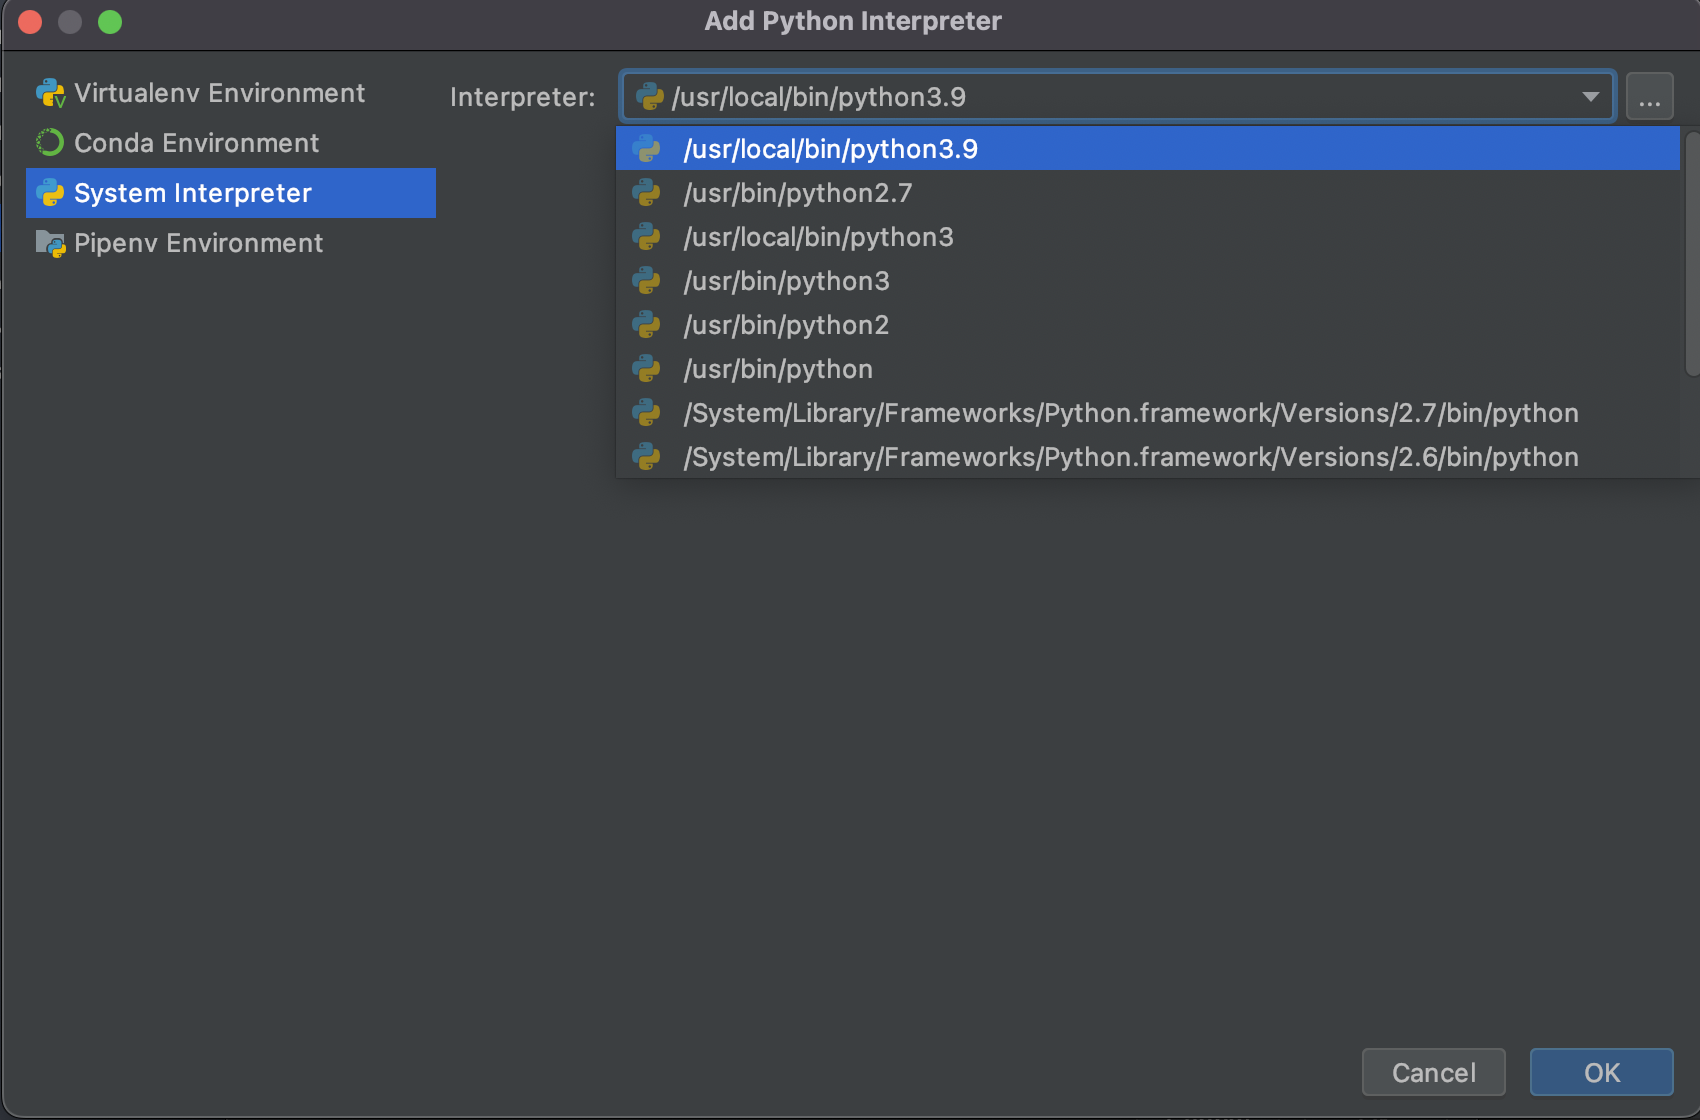Select /usr/local/bin/python3.9 from the list
The image size is (1700, 1120).
click(x=832, y=148)
